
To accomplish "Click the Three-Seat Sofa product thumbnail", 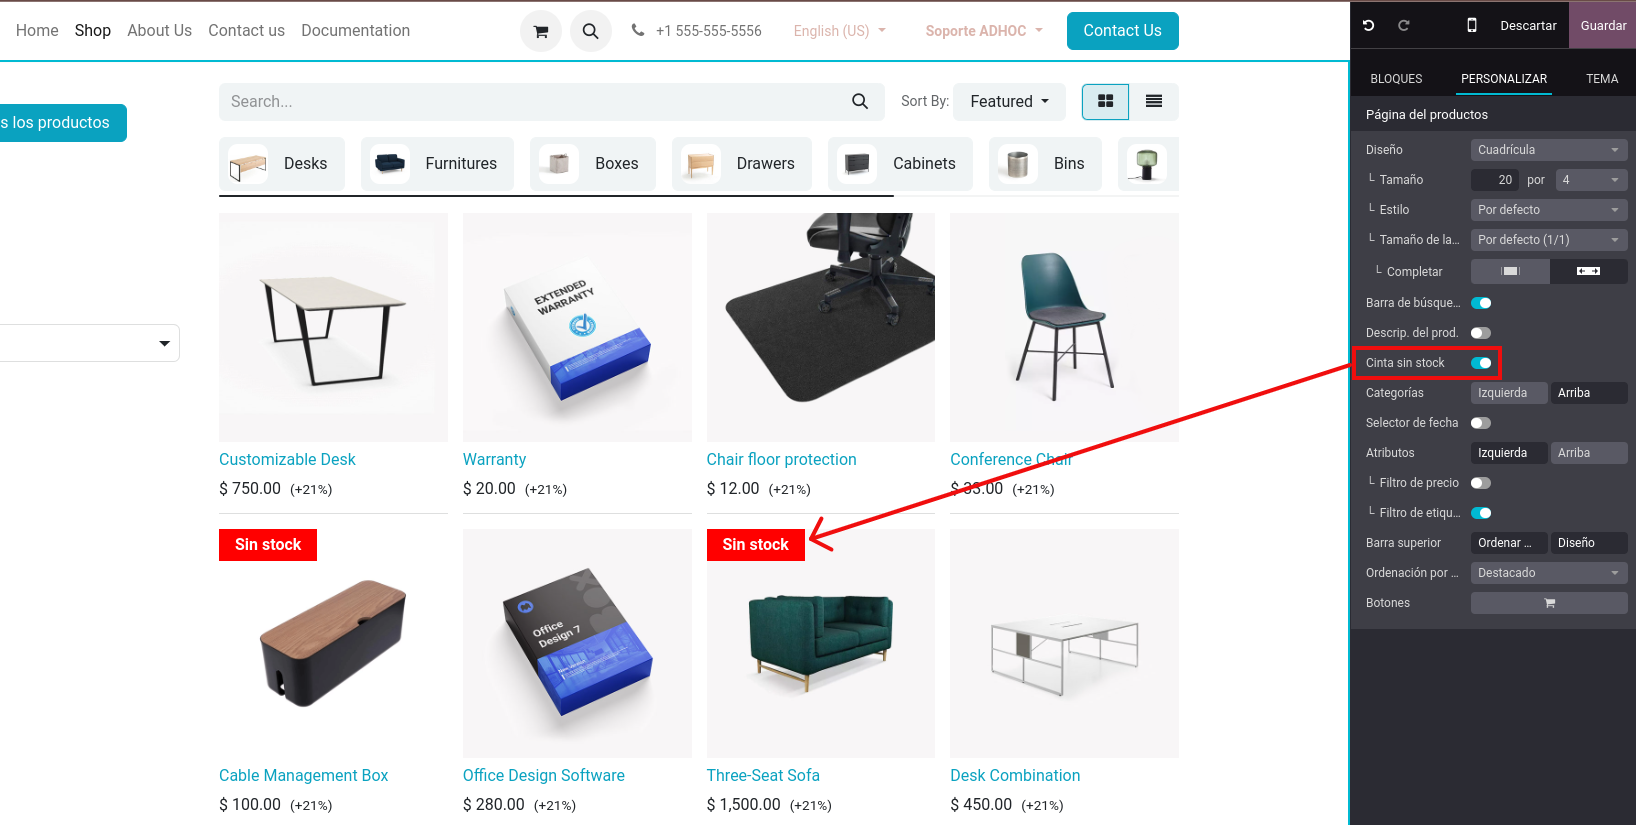I will 820,644.
